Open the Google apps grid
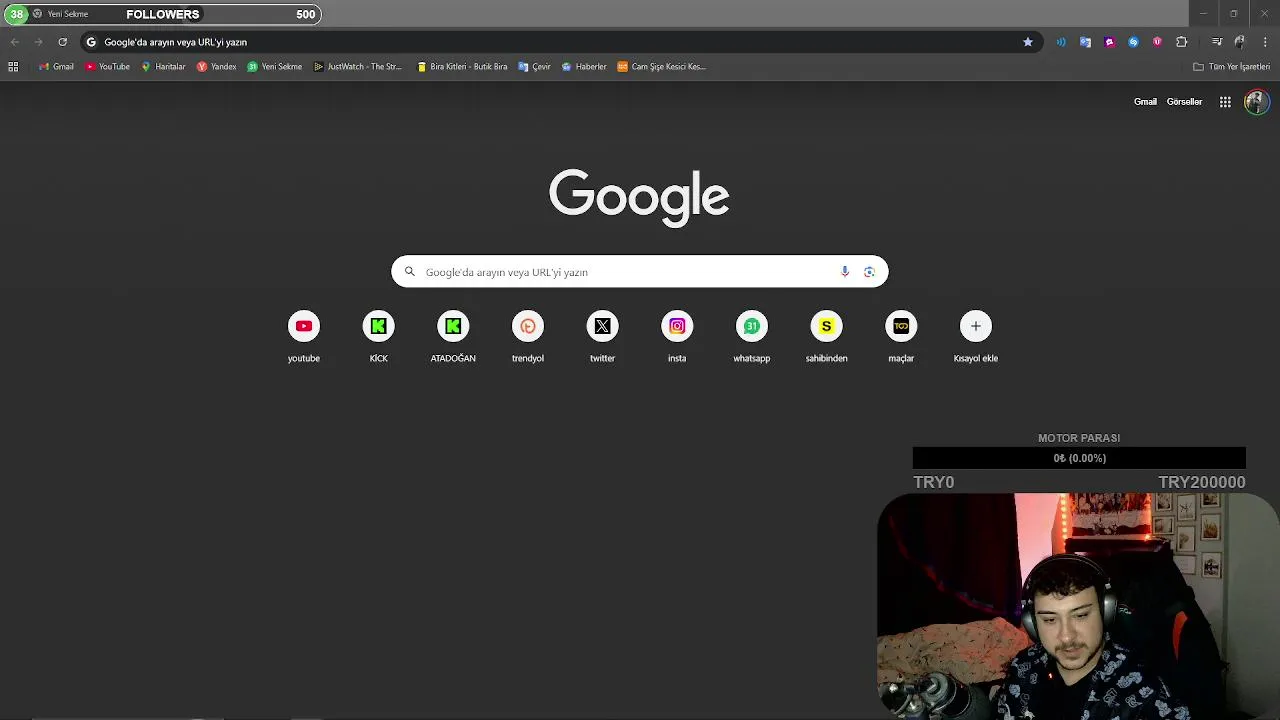 pos(1225,102)
